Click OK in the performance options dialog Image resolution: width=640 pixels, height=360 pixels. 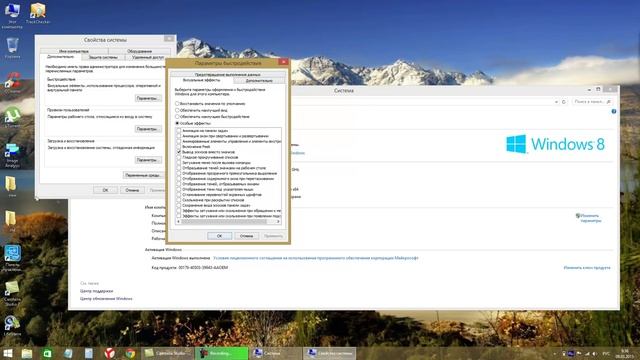(220, 236)
